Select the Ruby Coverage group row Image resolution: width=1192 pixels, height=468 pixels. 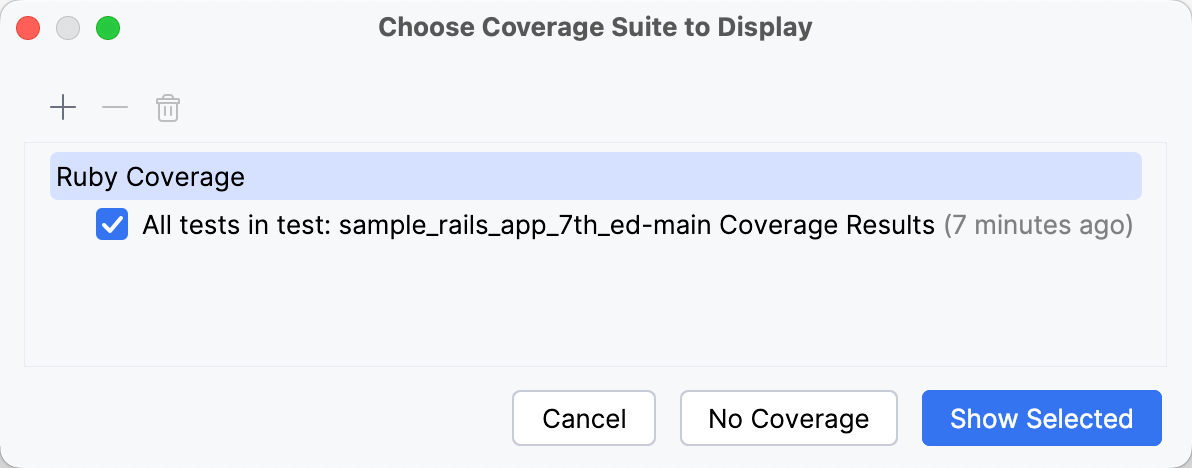(x=151, y=178)
